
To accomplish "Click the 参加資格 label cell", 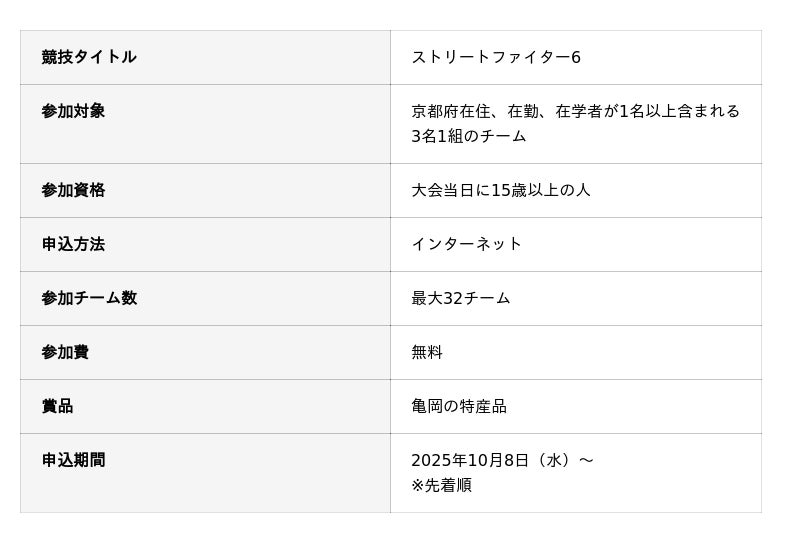I will click(73, 190).
